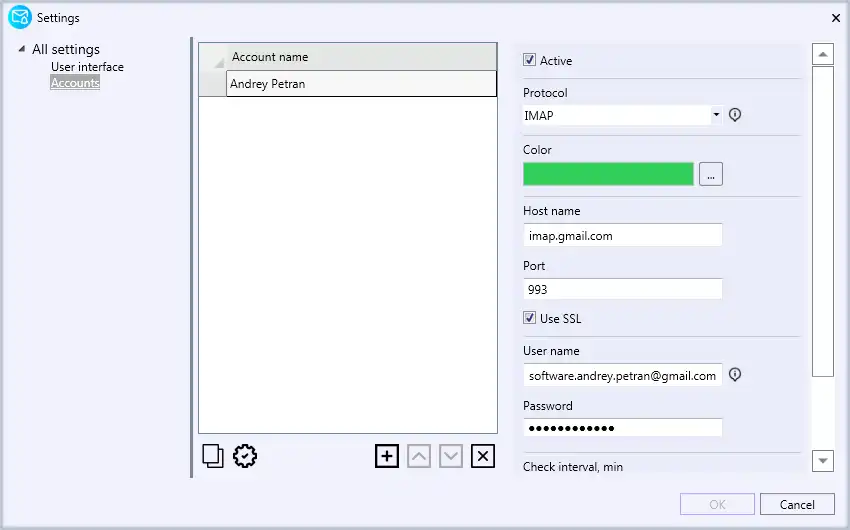Click the Account name column header

point(361,56)
